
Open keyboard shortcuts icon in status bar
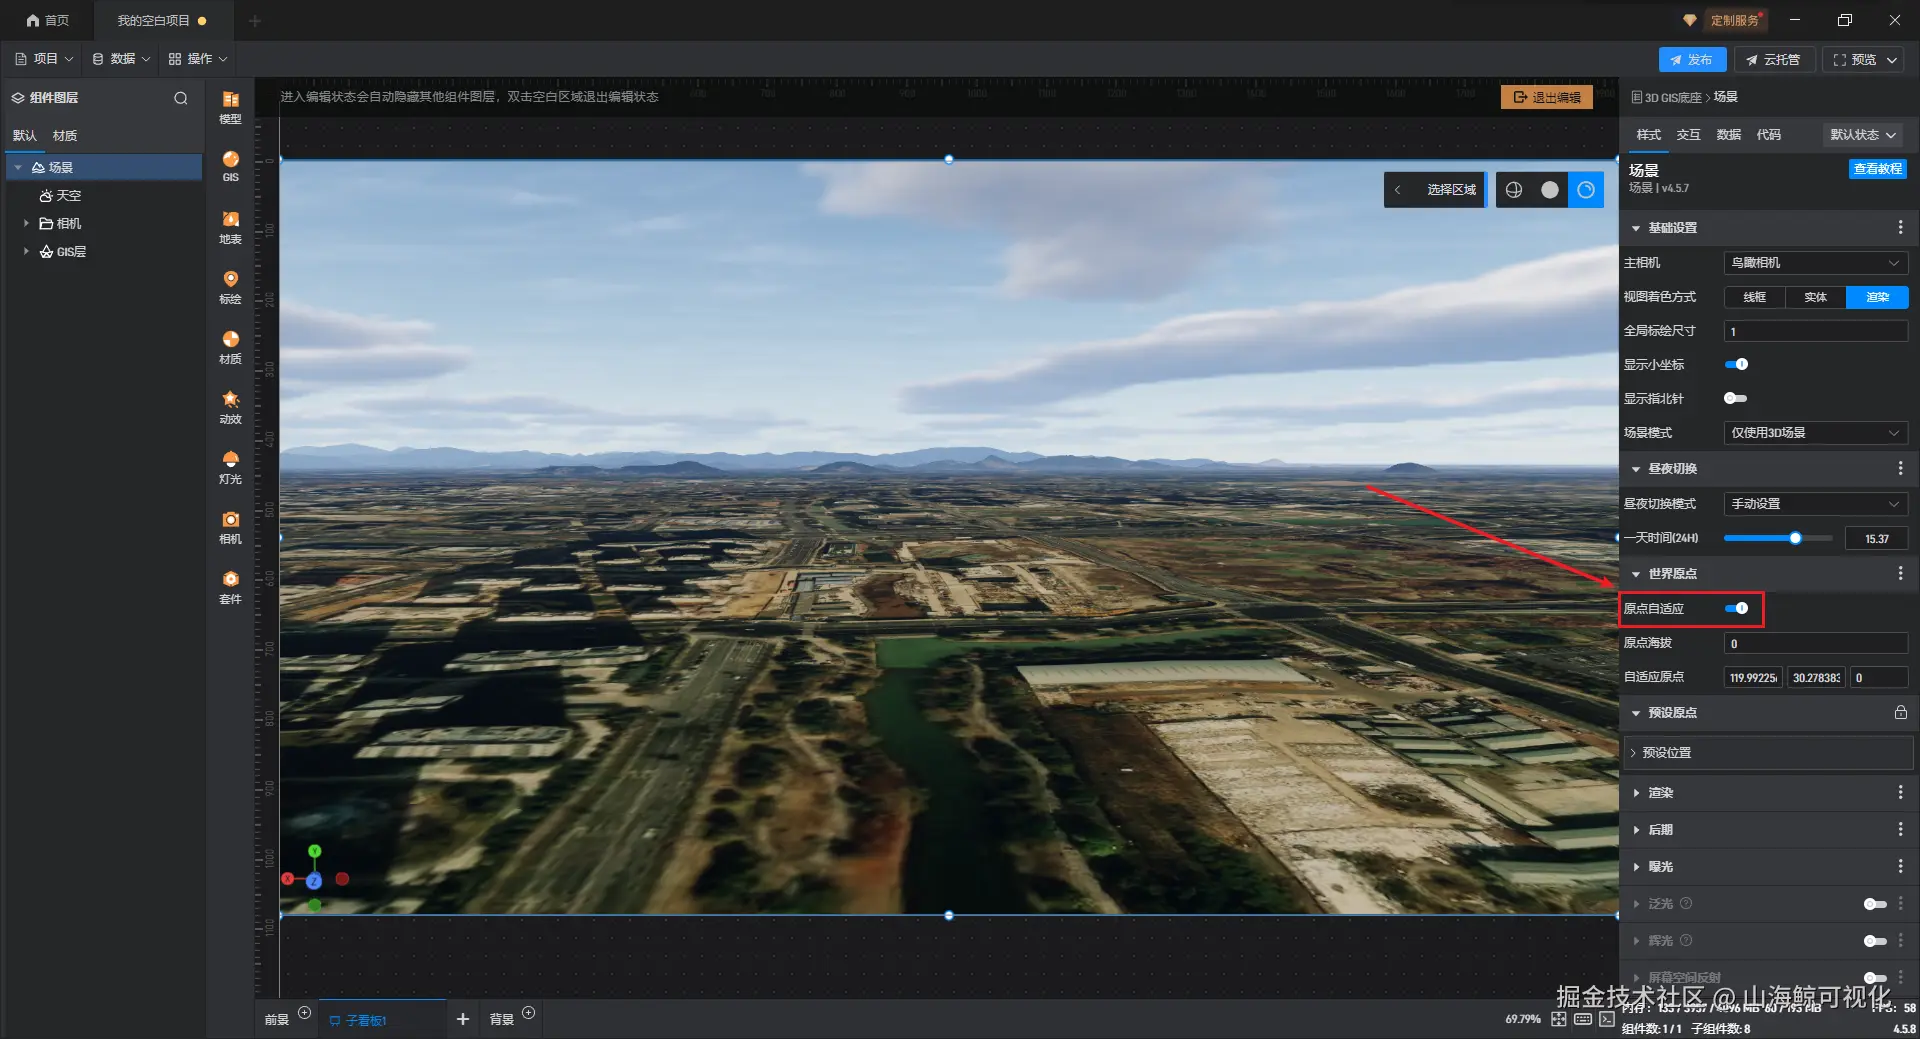coord(1583,1019)
